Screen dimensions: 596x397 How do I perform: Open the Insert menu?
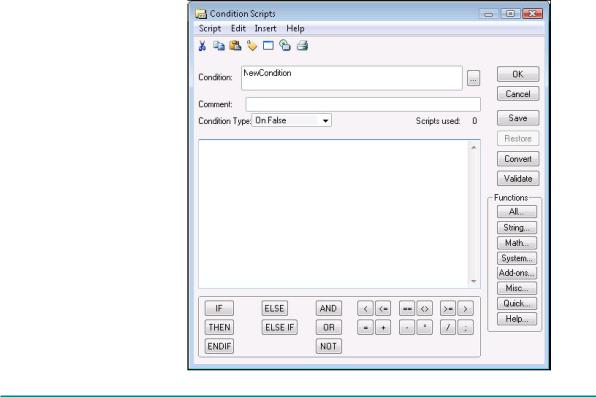pos(265,29)
